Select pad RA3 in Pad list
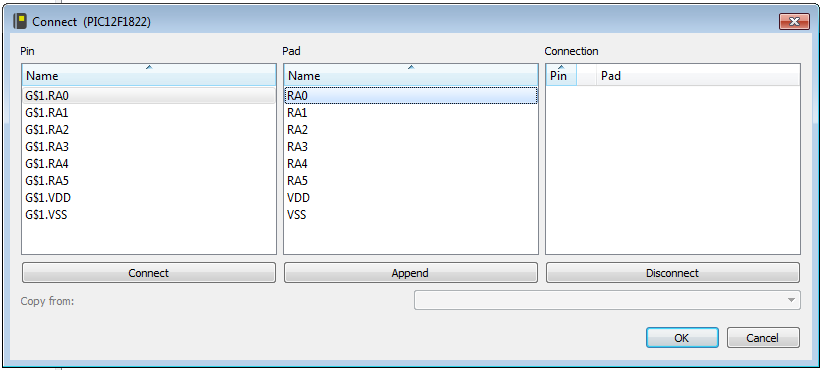 [x=411, y=147]
